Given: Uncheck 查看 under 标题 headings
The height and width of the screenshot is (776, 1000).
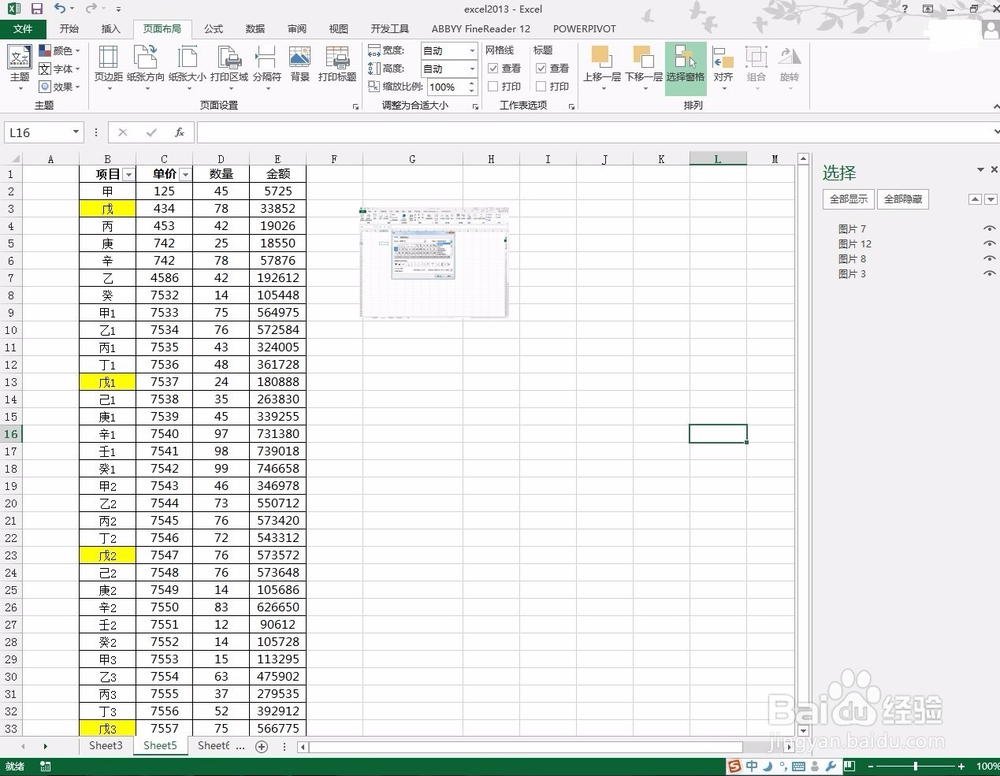Looking at the screenshot, I should (x=540, y=68).
